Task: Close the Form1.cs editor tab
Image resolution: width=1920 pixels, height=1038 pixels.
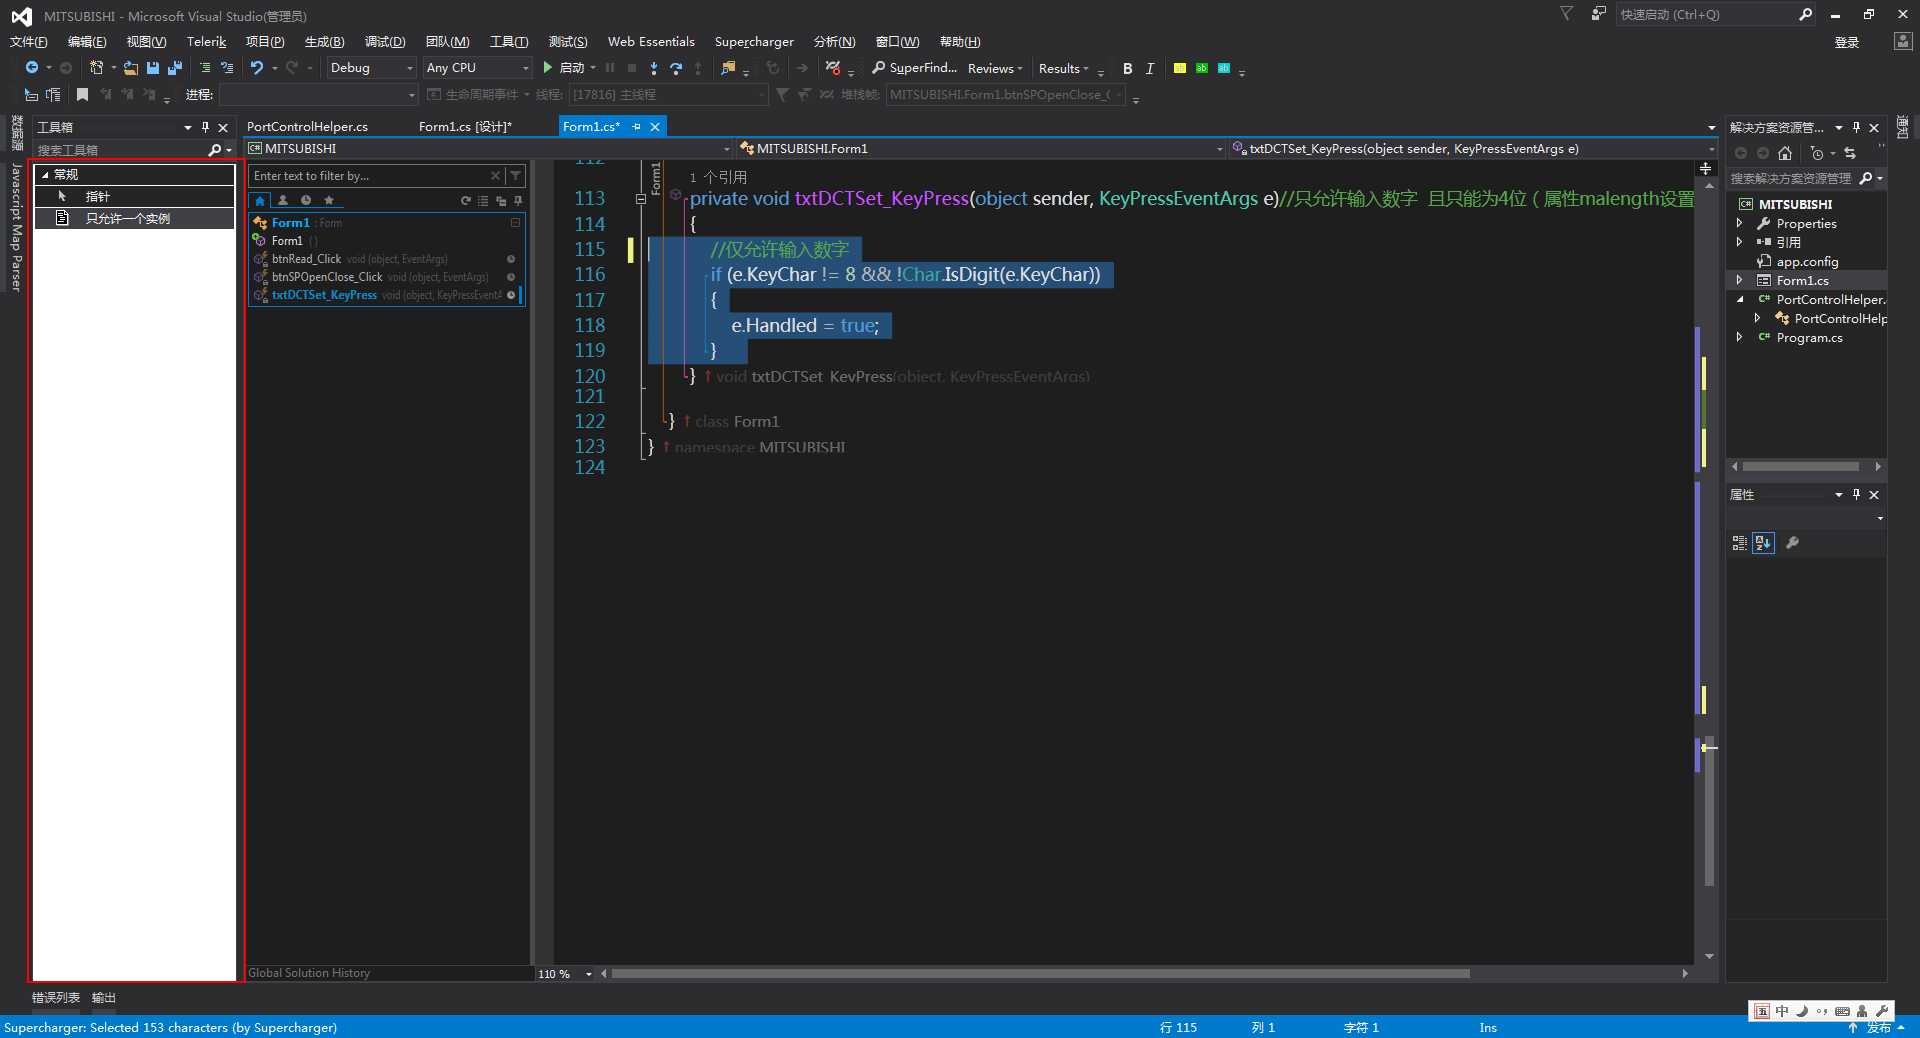Action: 655,127
